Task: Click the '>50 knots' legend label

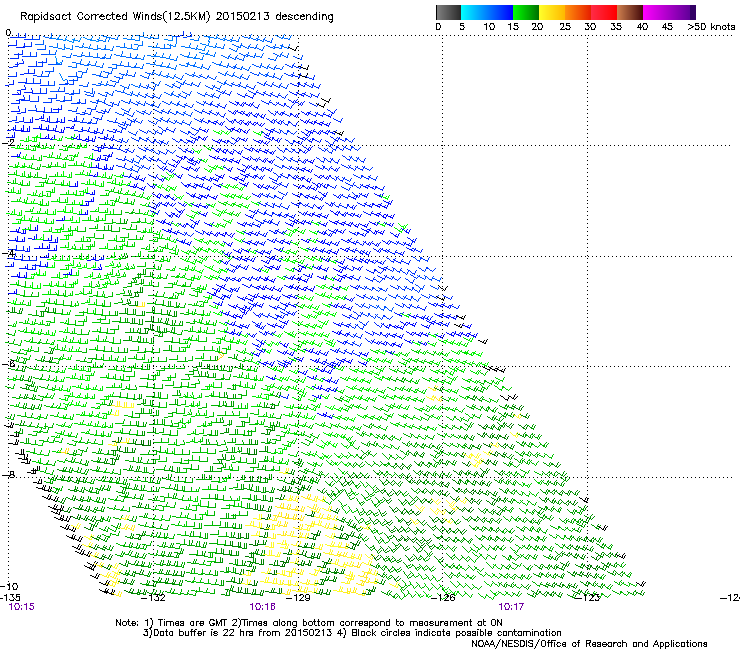Action: tap(711, 27)
